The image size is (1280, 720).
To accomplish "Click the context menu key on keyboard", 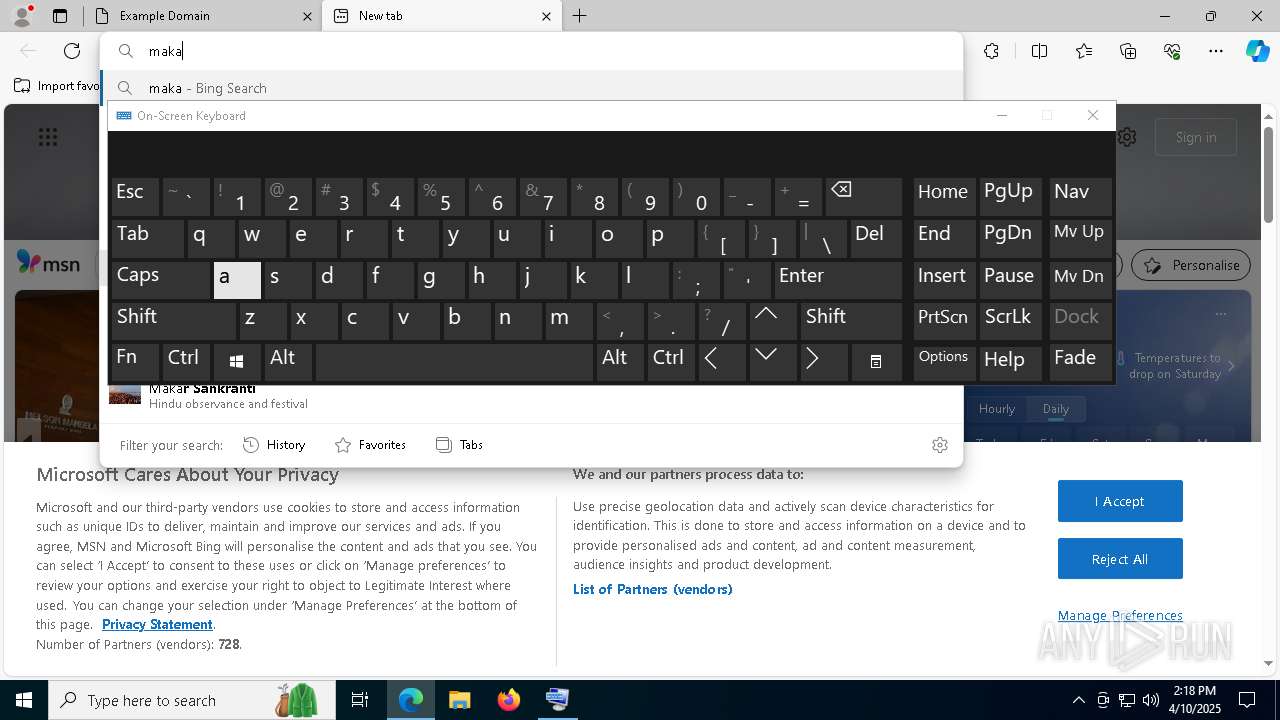I will click(875, 361).
